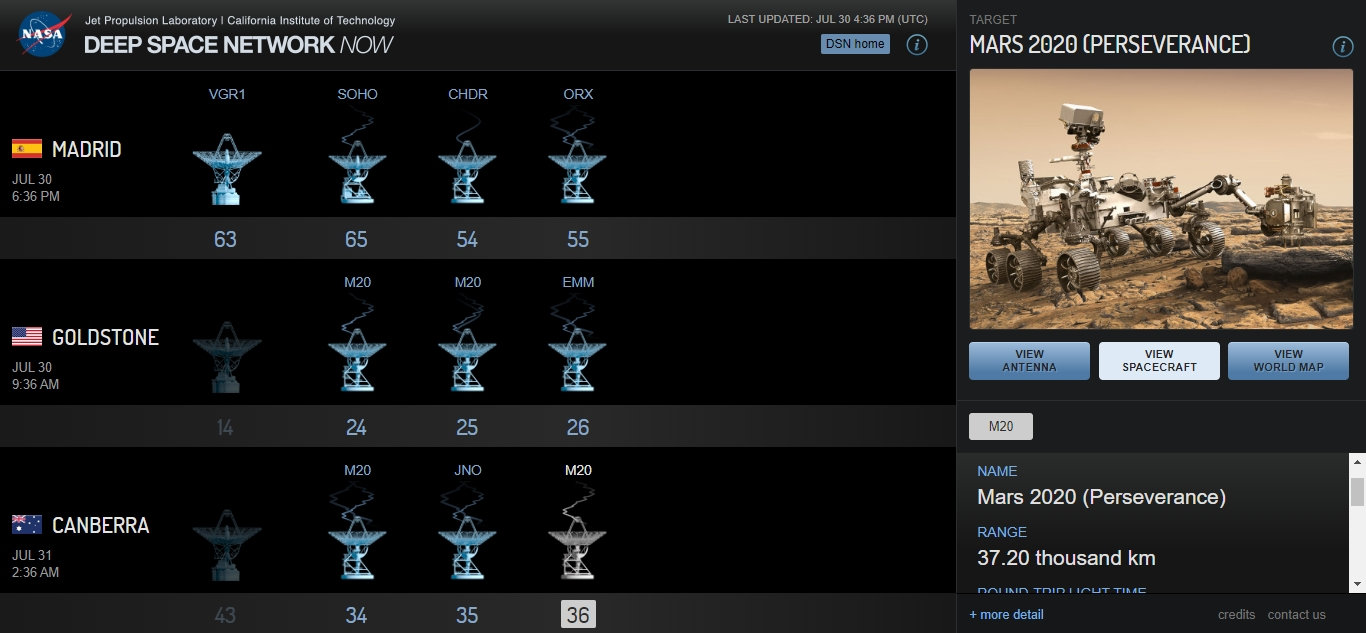This screenshot has width=1366, height=633.
Task: Click antenna number 54
Action: click(467, 239)
